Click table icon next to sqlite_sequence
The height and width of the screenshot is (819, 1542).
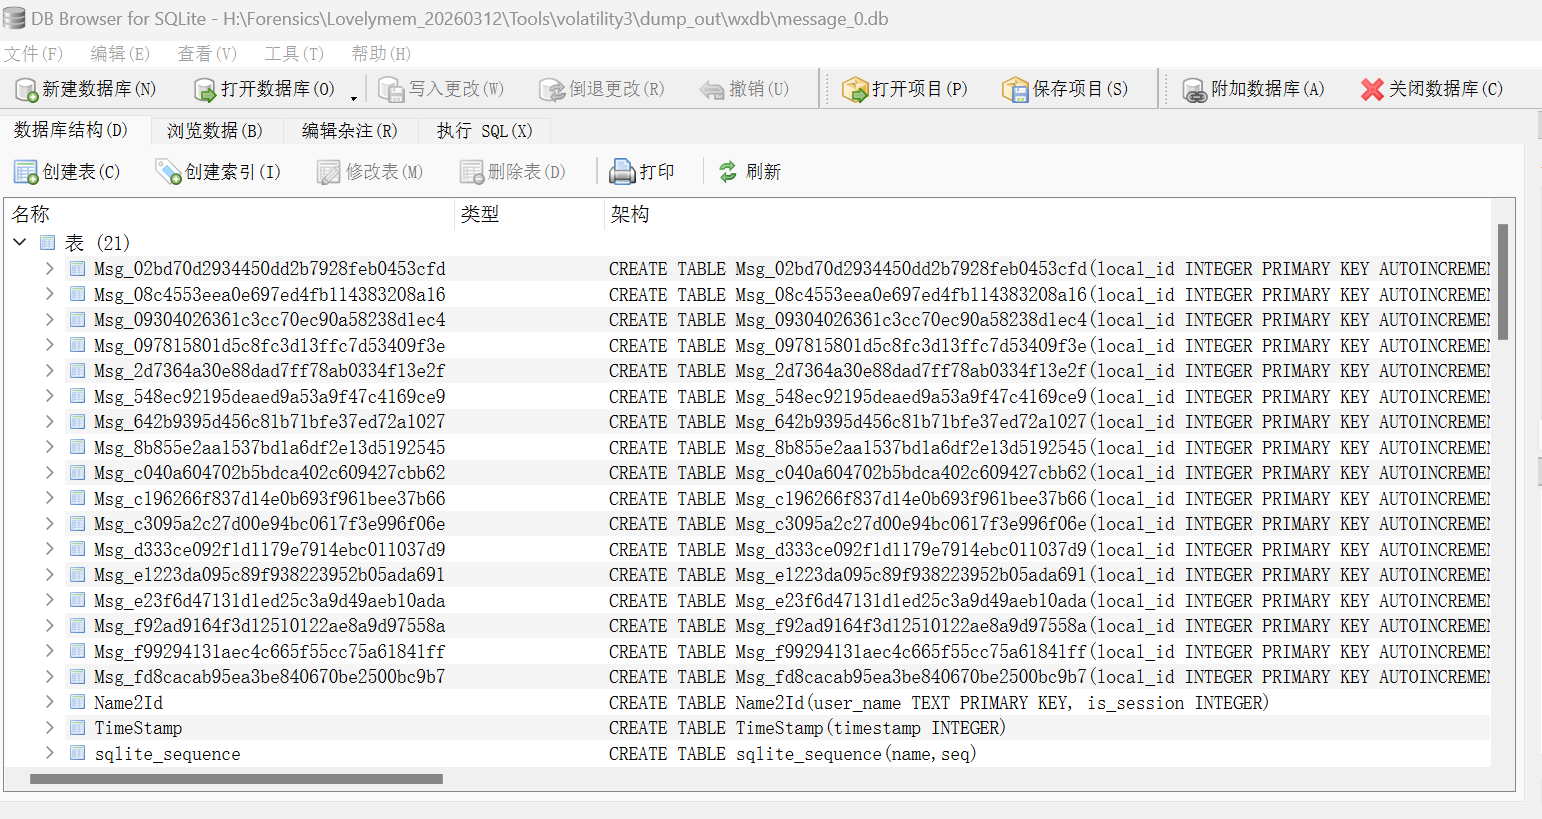(x=77, y=753)
